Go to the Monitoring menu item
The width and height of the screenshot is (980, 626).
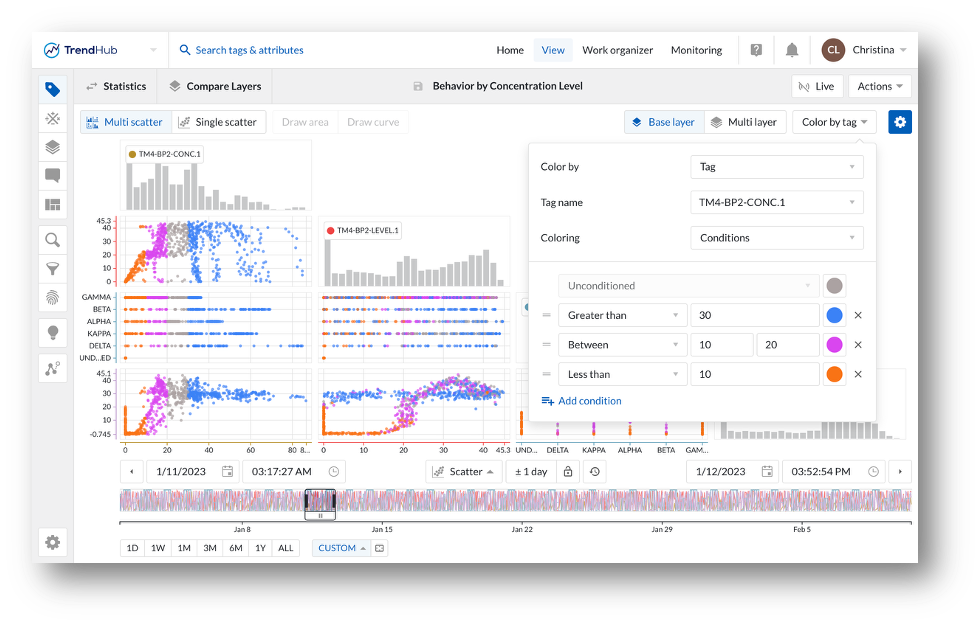point(696,50)
